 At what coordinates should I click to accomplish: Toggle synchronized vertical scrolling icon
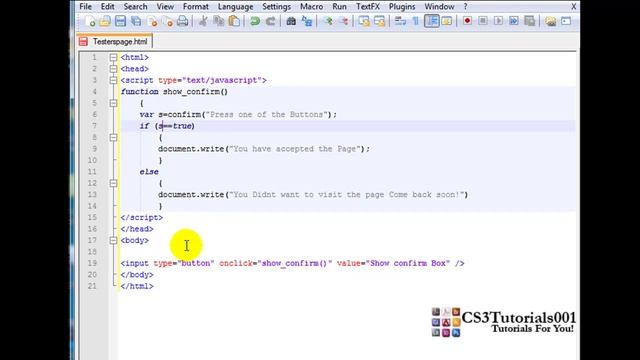(x=364, y=21)
